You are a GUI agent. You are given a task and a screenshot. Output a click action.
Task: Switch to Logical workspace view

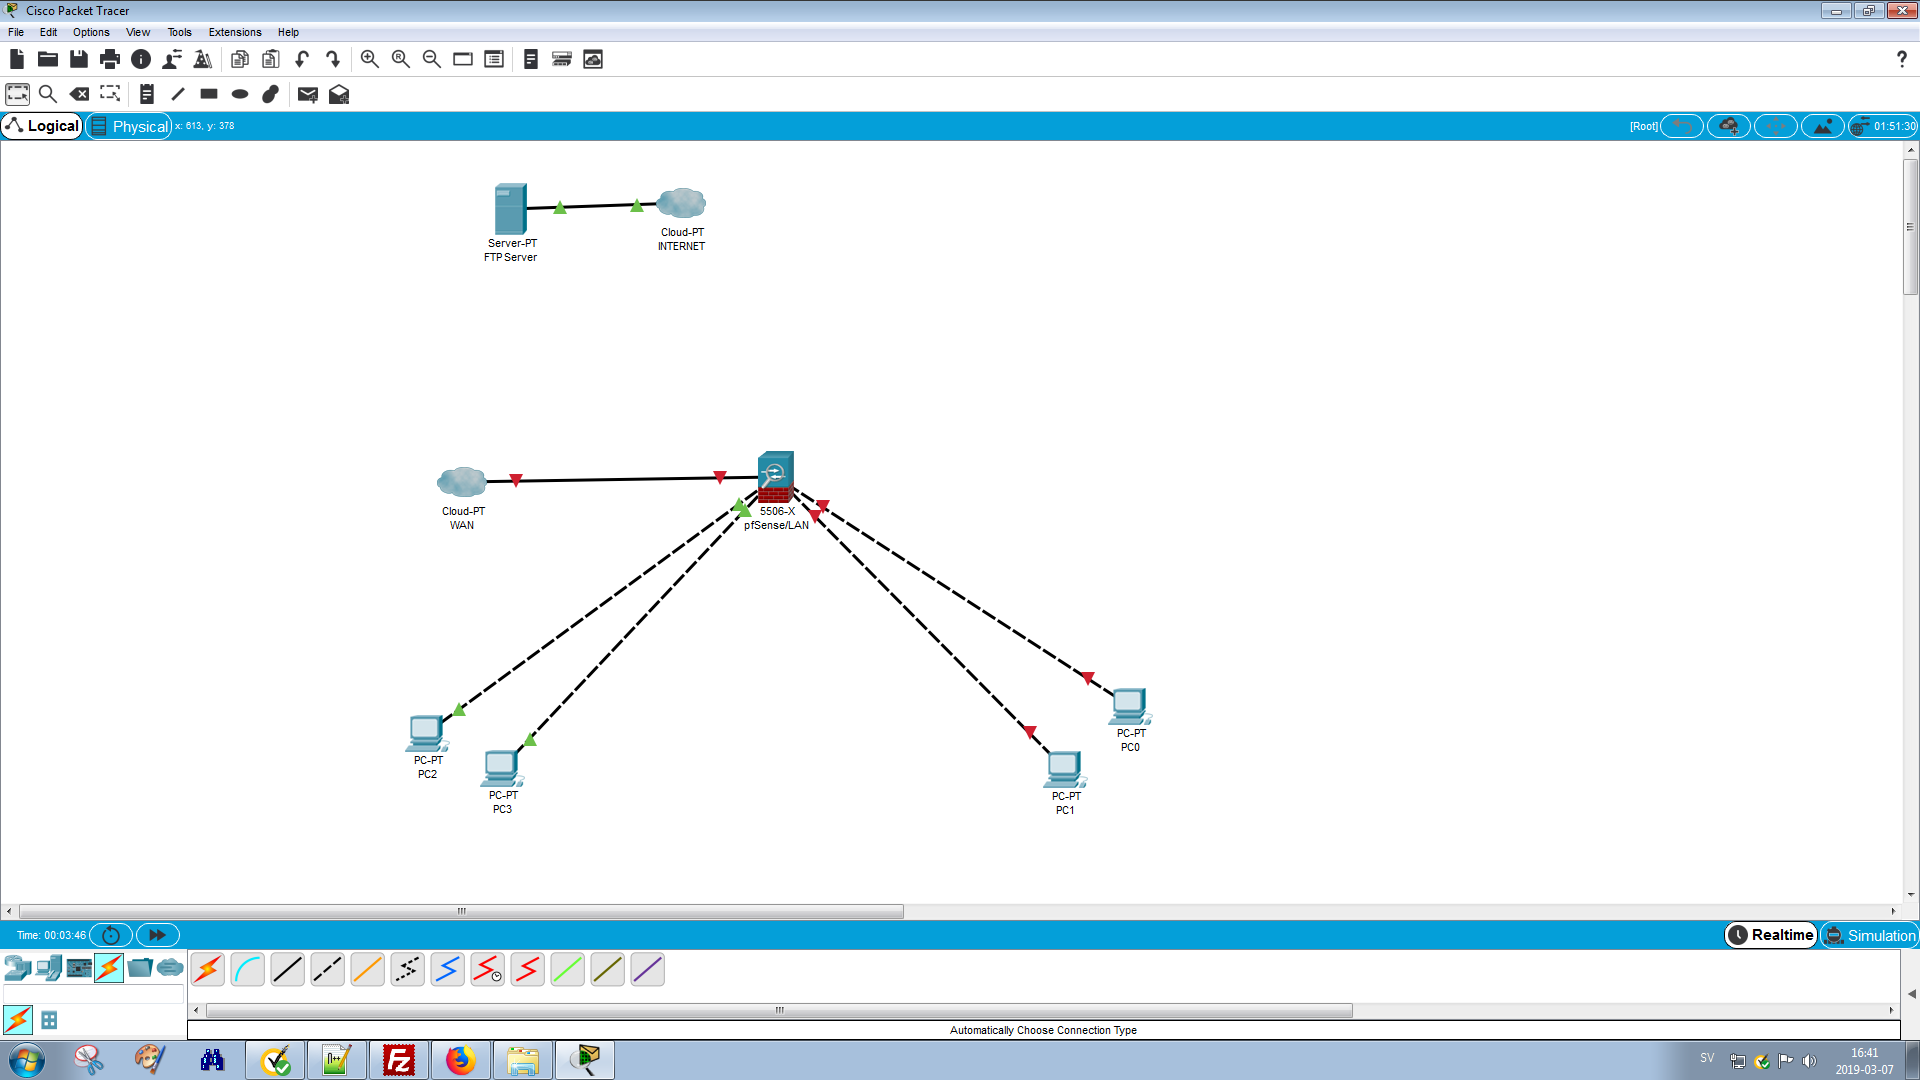pyautogui.click(x=42, y=126)
